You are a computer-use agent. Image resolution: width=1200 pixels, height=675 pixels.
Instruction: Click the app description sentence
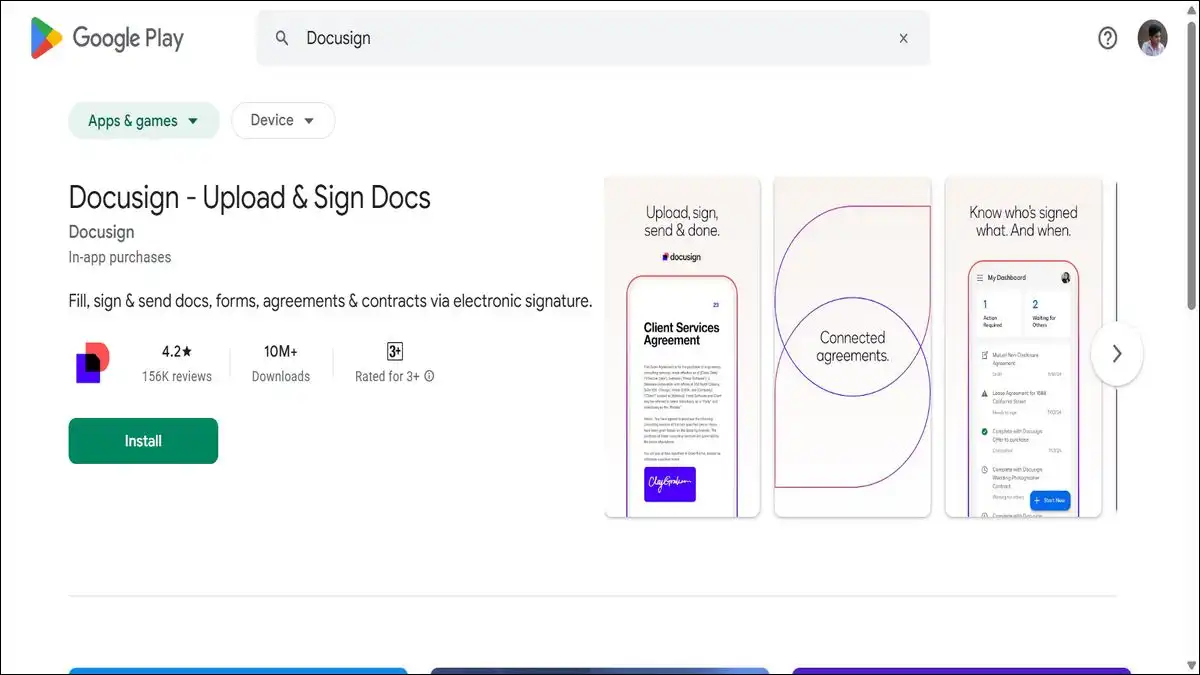(x=330, y=301)
